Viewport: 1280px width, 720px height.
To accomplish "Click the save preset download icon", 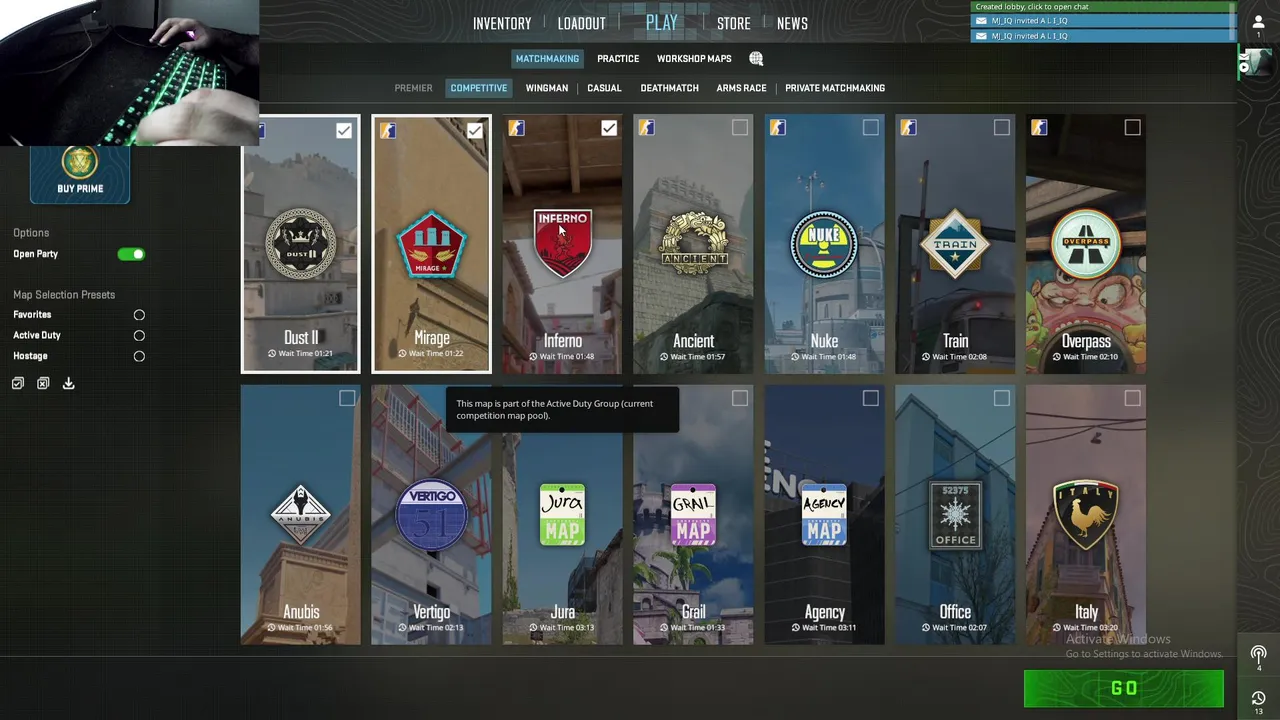I will (x=68, y=384).
